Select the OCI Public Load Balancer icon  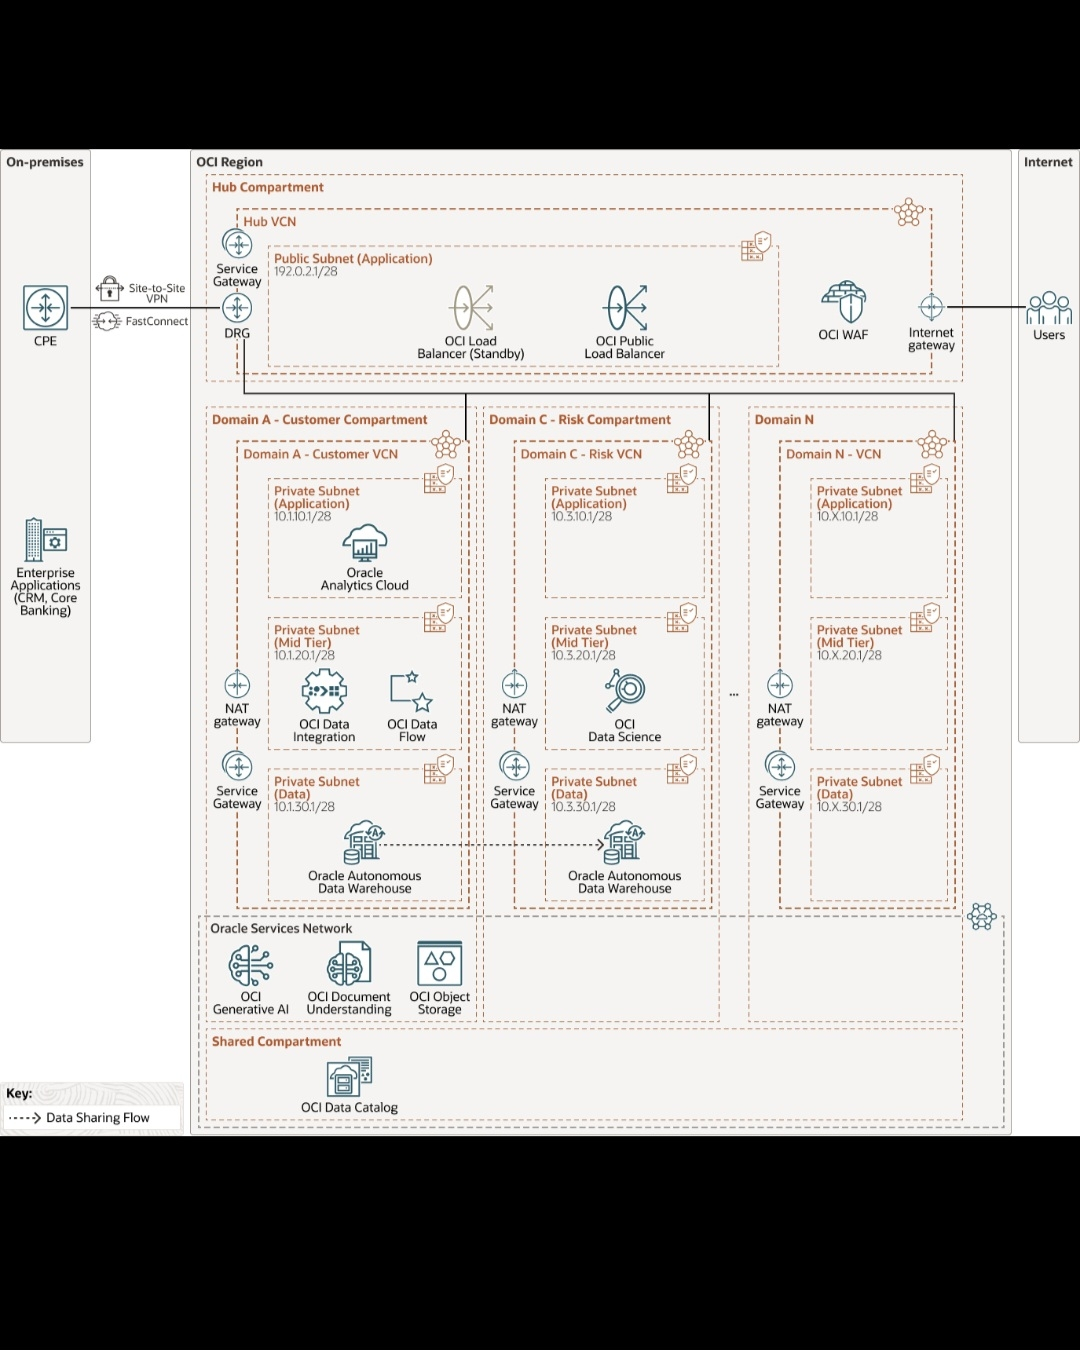click(626, 308)
